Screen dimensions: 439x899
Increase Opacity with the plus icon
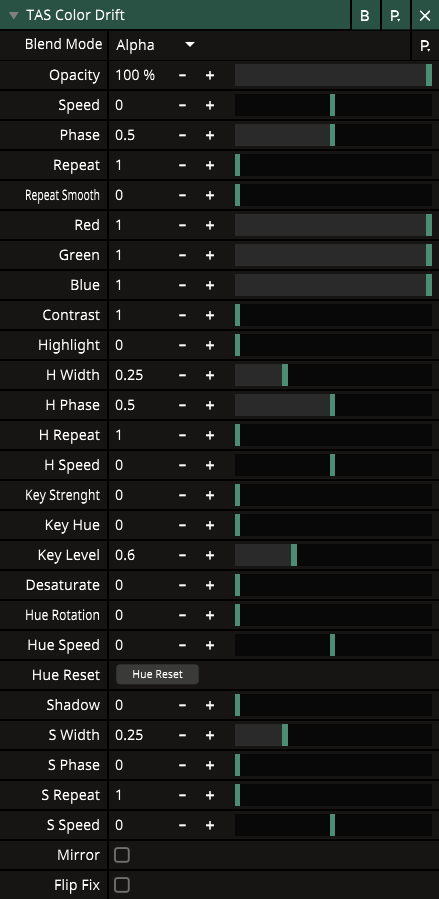point(210,75)
